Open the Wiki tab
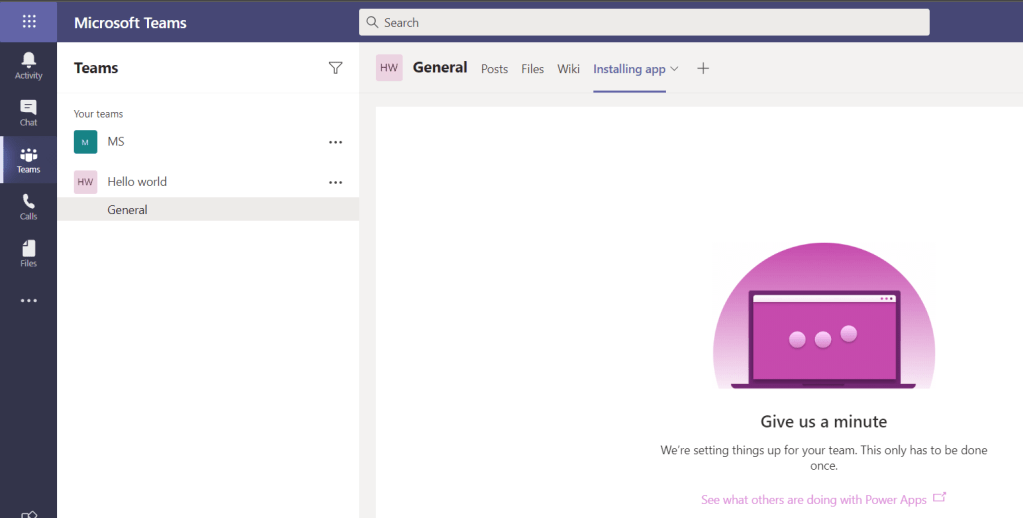This screenshot has height=518, width=1023. (x=568, y=69)
